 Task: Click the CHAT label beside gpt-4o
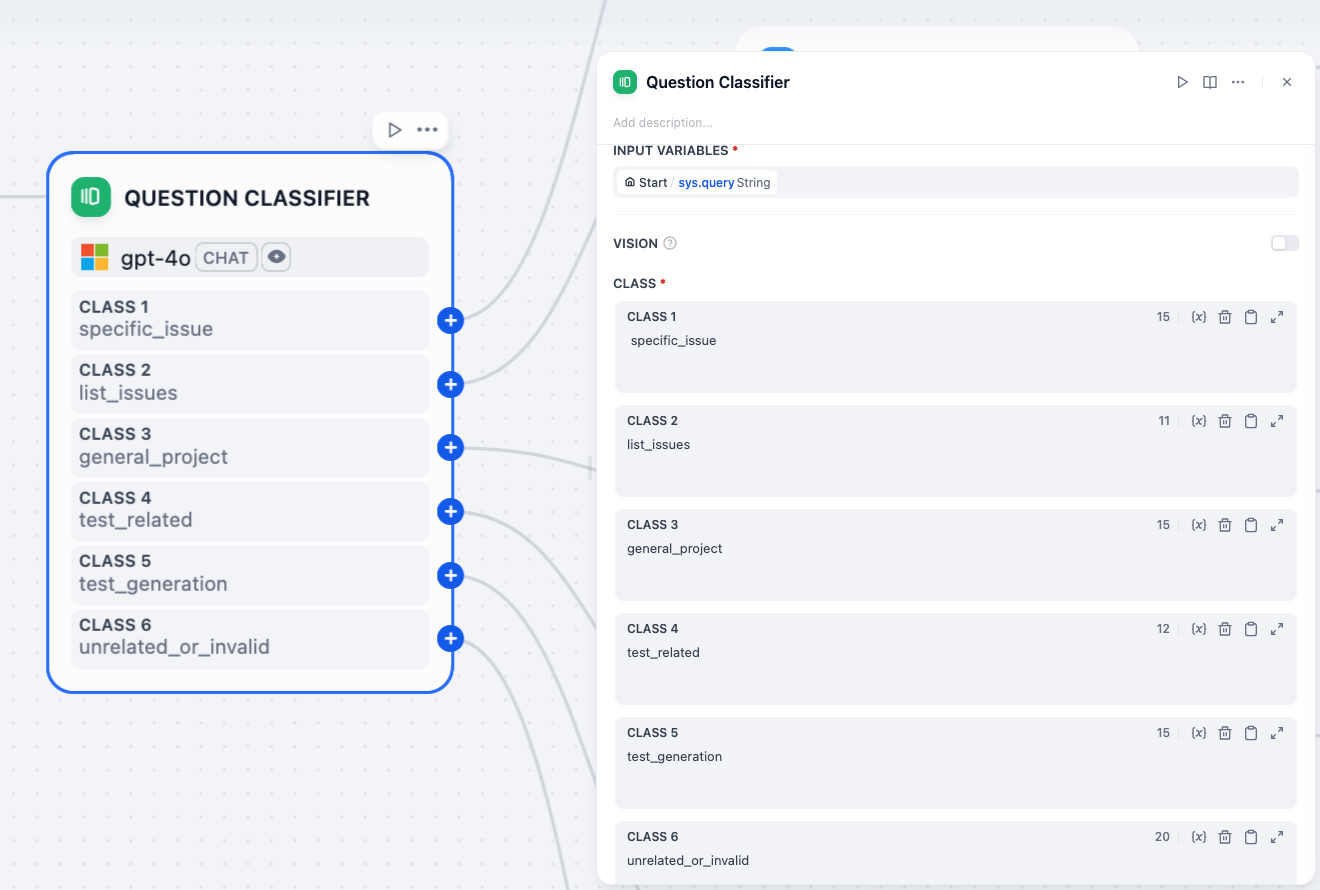pos(226,256)
